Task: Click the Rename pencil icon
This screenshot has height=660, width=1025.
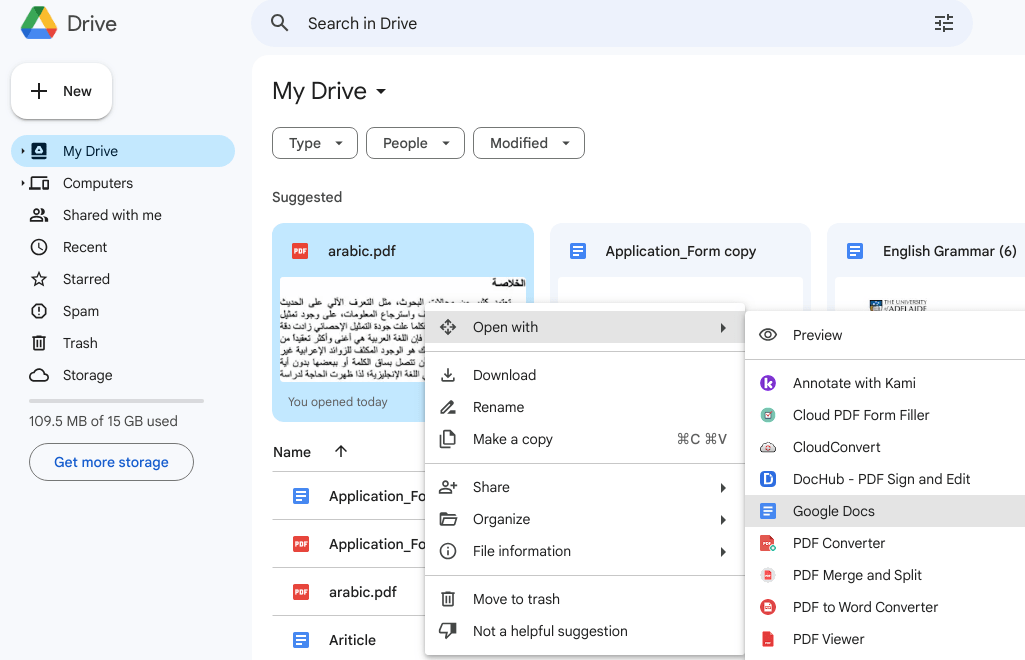Action: coord(448,407)
